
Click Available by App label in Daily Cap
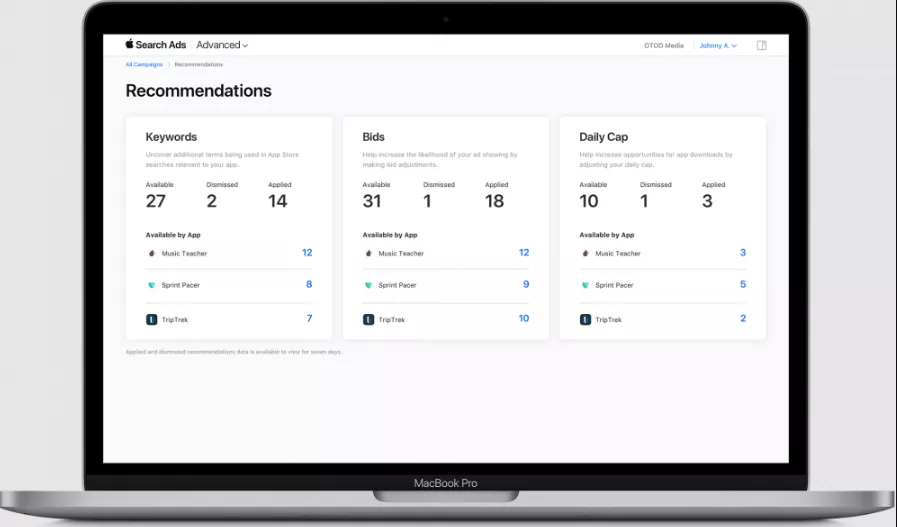[x=606, y=235]
